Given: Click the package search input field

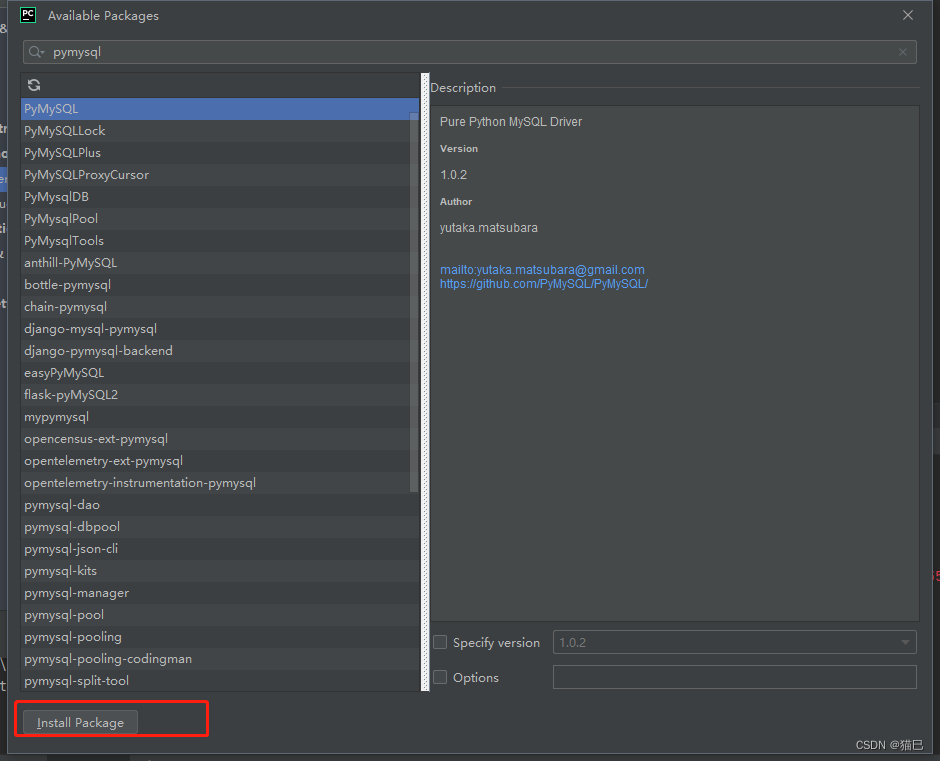Looking at the screenshot, I should (469, 52).
